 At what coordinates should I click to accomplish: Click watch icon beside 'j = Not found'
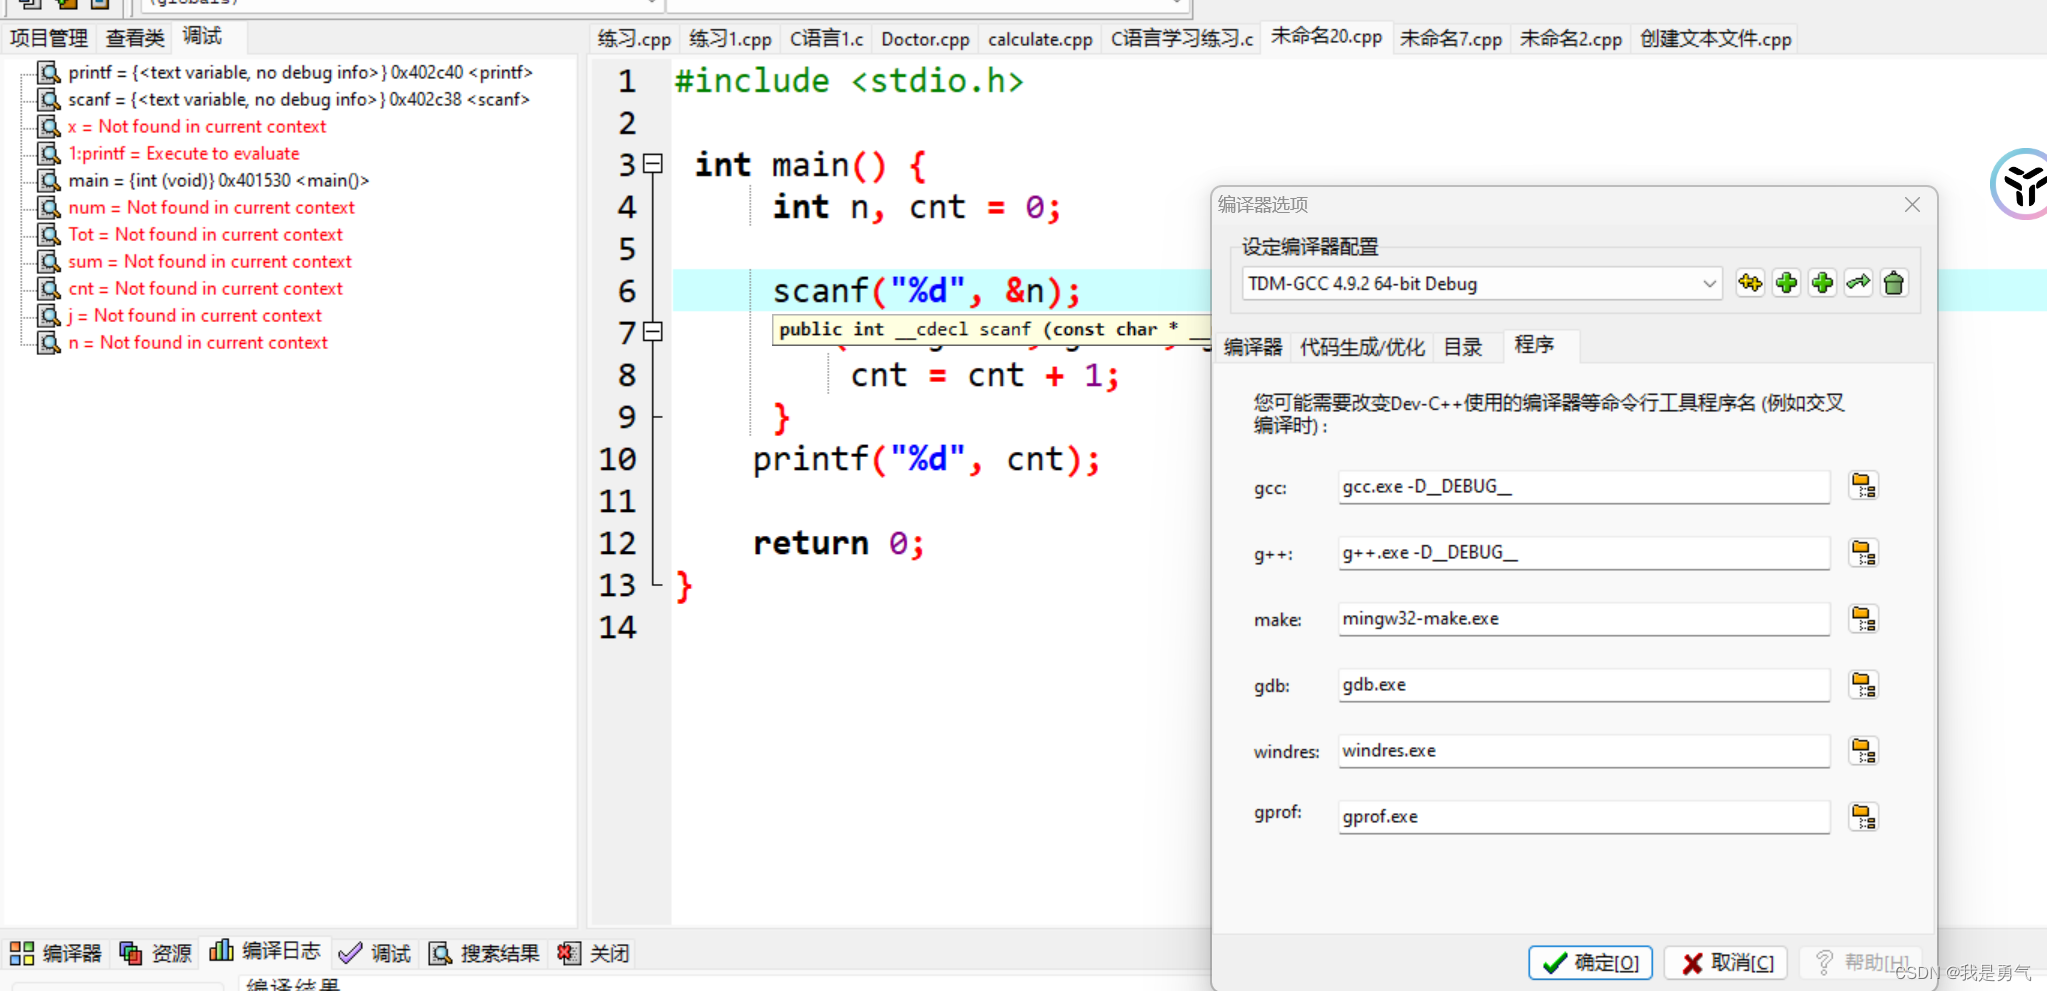(49, 315)
